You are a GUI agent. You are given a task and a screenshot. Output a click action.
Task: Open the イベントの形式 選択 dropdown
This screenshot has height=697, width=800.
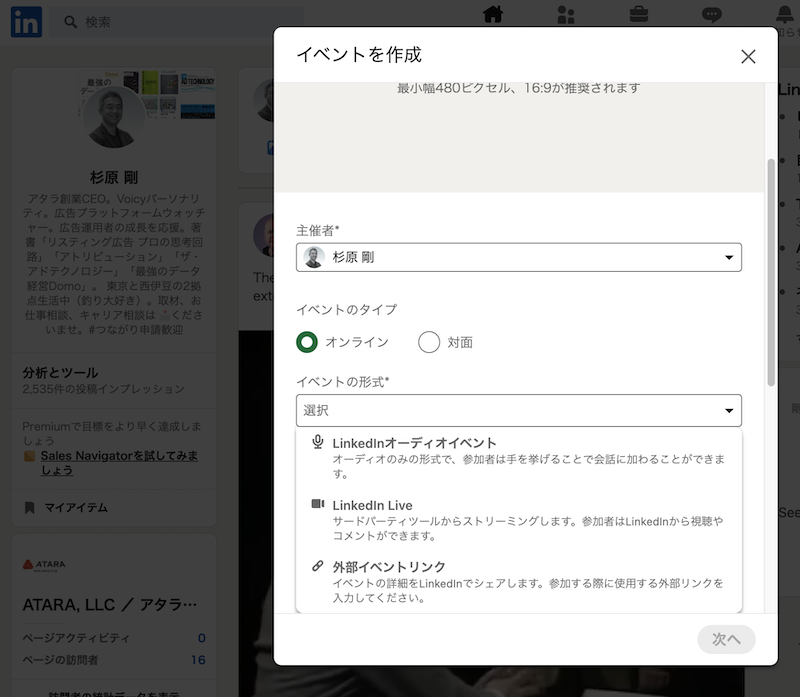[x=518, y=410]
